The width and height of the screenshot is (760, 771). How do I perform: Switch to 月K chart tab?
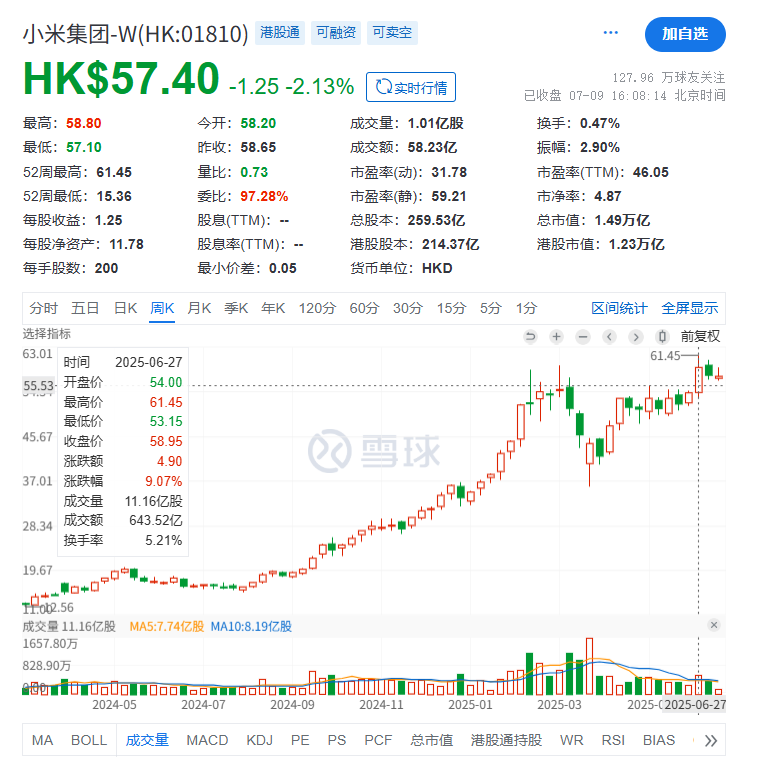[199, 308]
